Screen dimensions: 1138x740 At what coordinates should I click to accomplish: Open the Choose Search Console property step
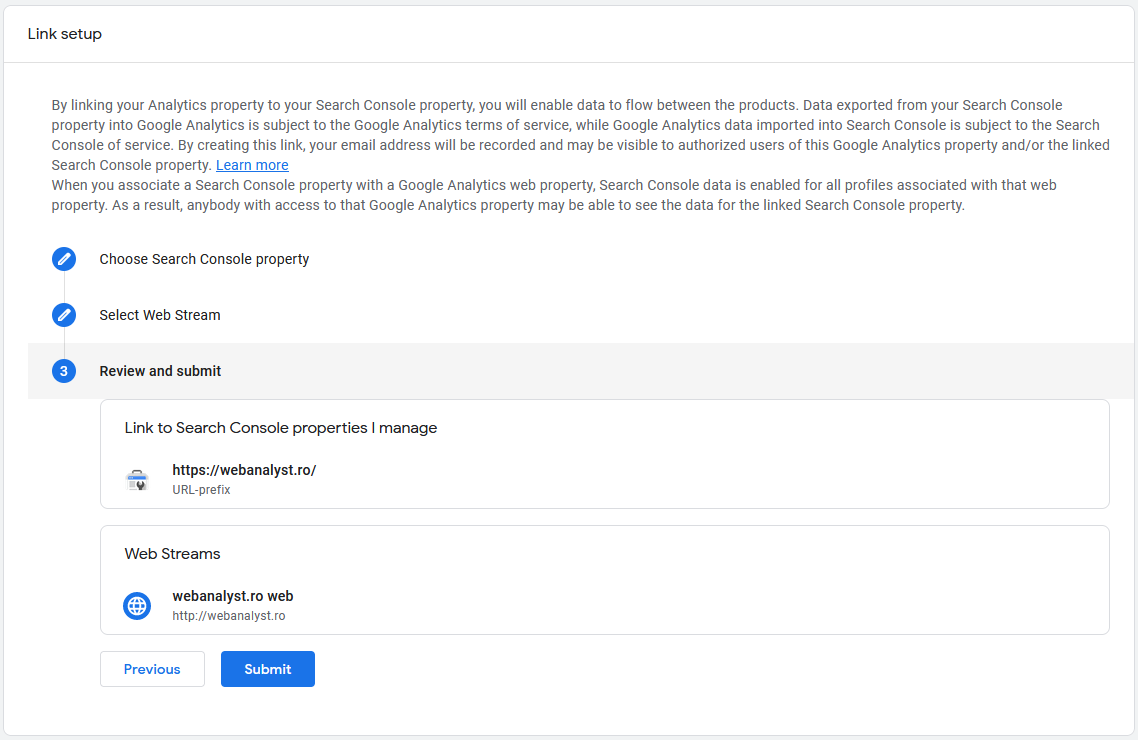coord(204,259)
